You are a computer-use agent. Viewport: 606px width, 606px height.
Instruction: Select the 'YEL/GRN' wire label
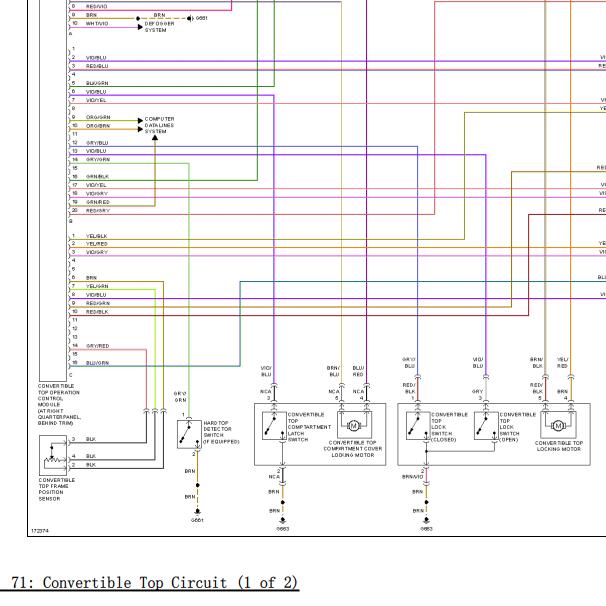(x=97, y=286)
